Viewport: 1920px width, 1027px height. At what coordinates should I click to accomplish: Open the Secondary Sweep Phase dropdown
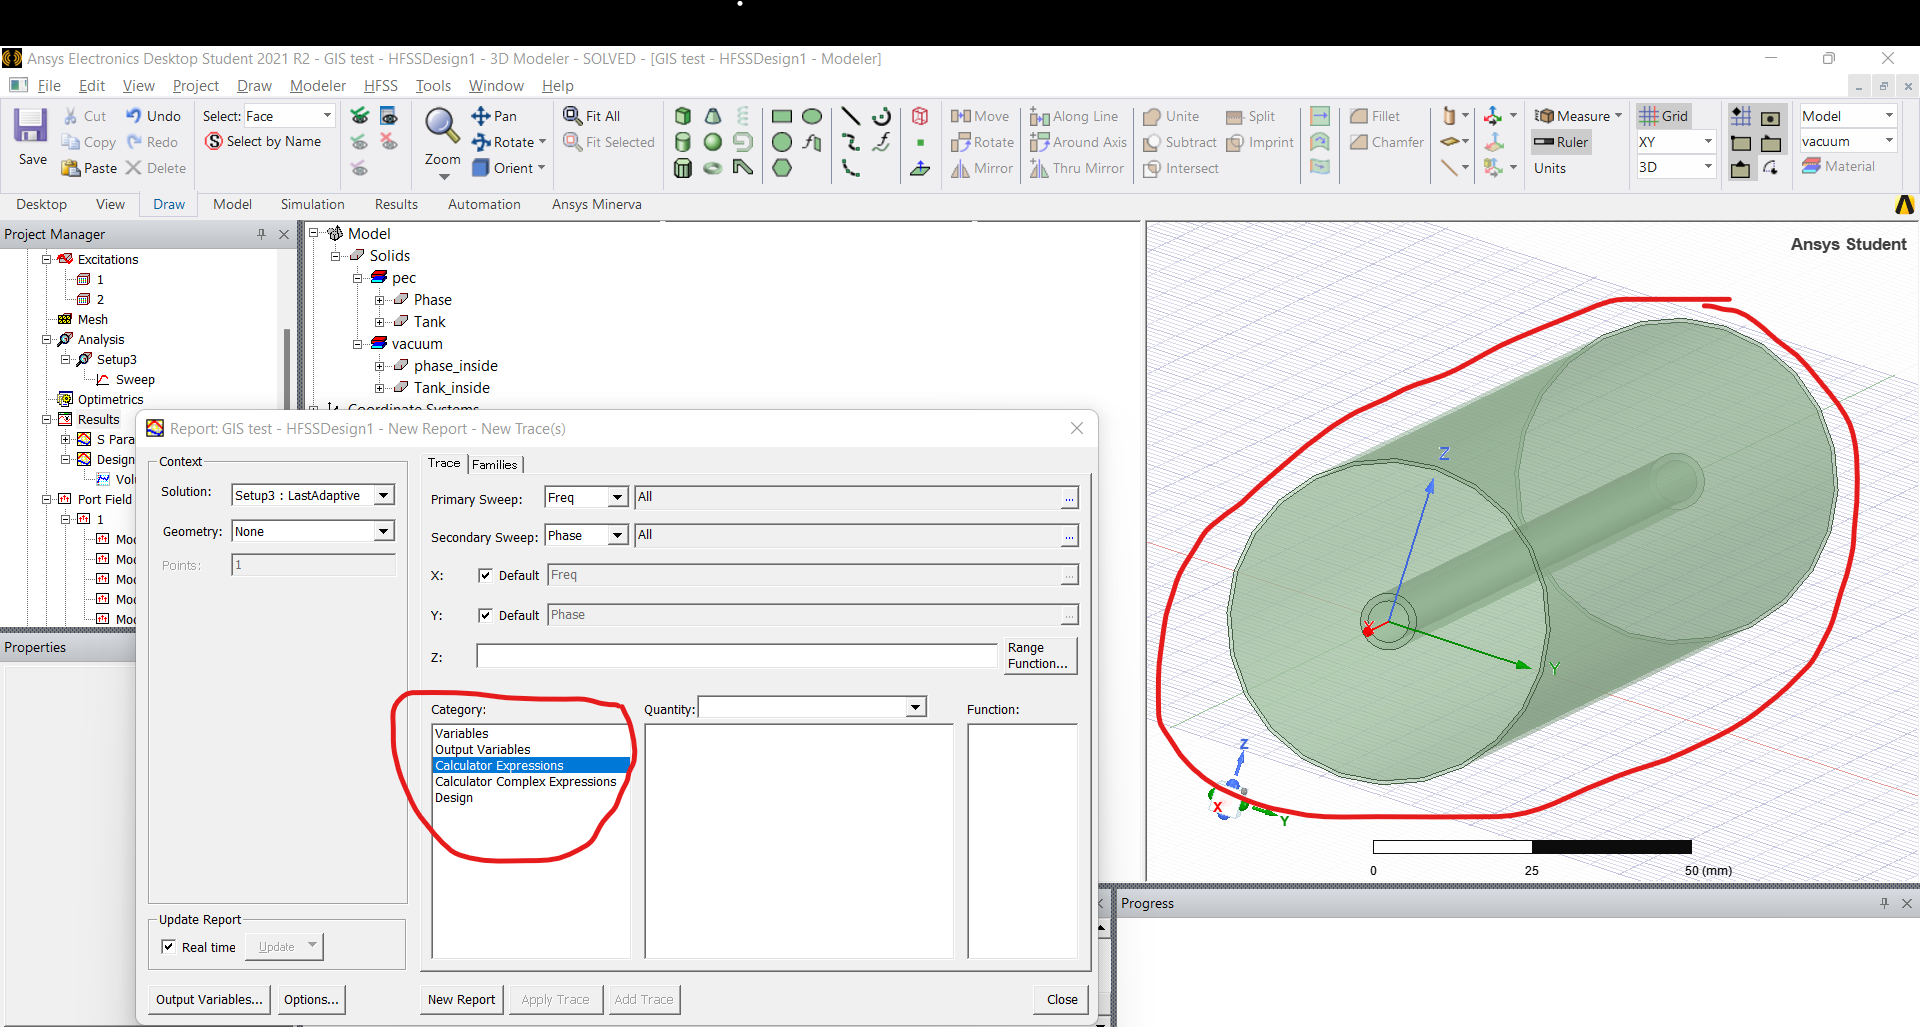617,536
